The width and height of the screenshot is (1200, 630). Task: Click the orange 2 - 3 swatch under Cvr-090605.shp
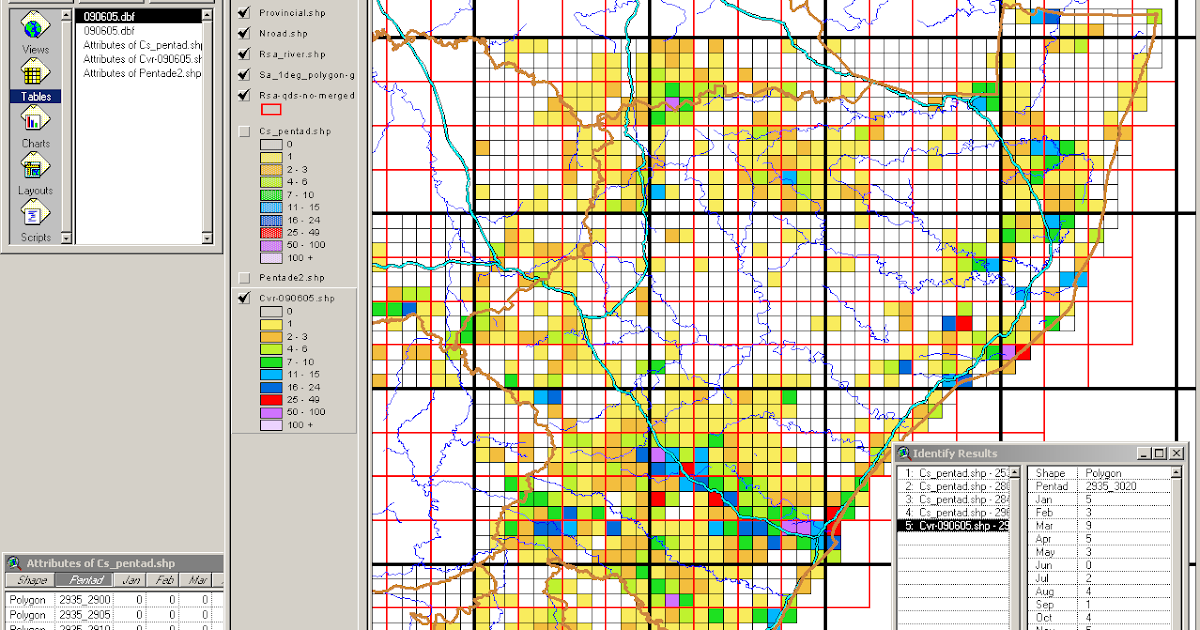pyautogui.click(x=270, y=337)
